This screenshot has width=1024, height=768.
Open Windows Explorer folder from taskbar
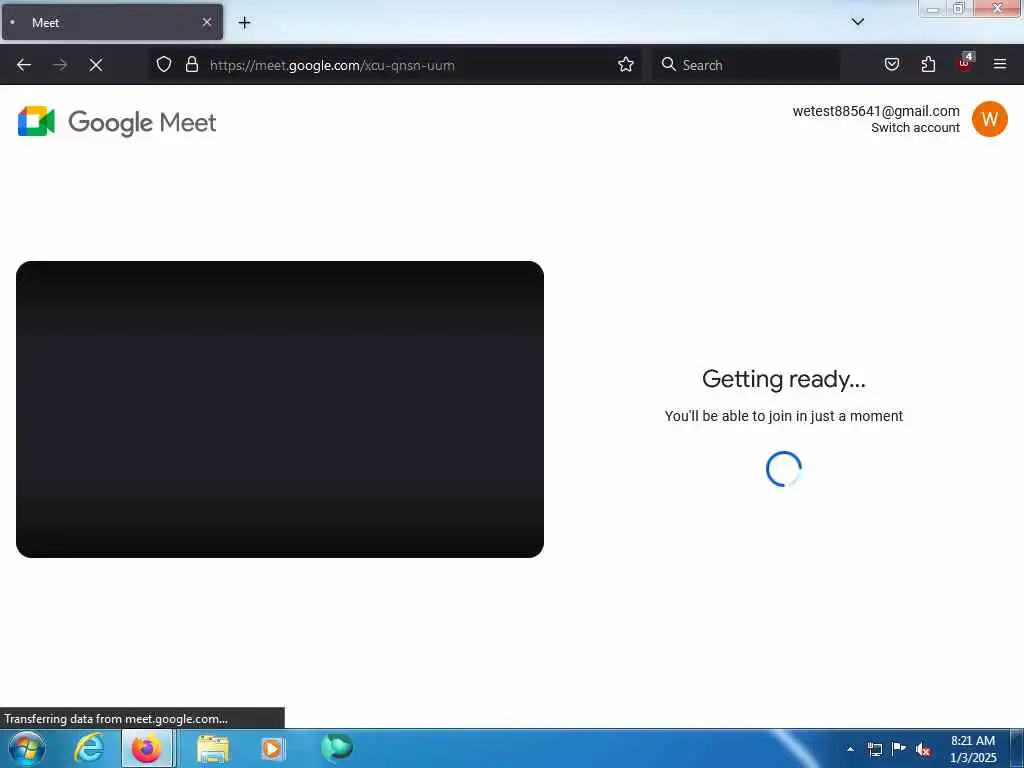(x=213, y=748)
